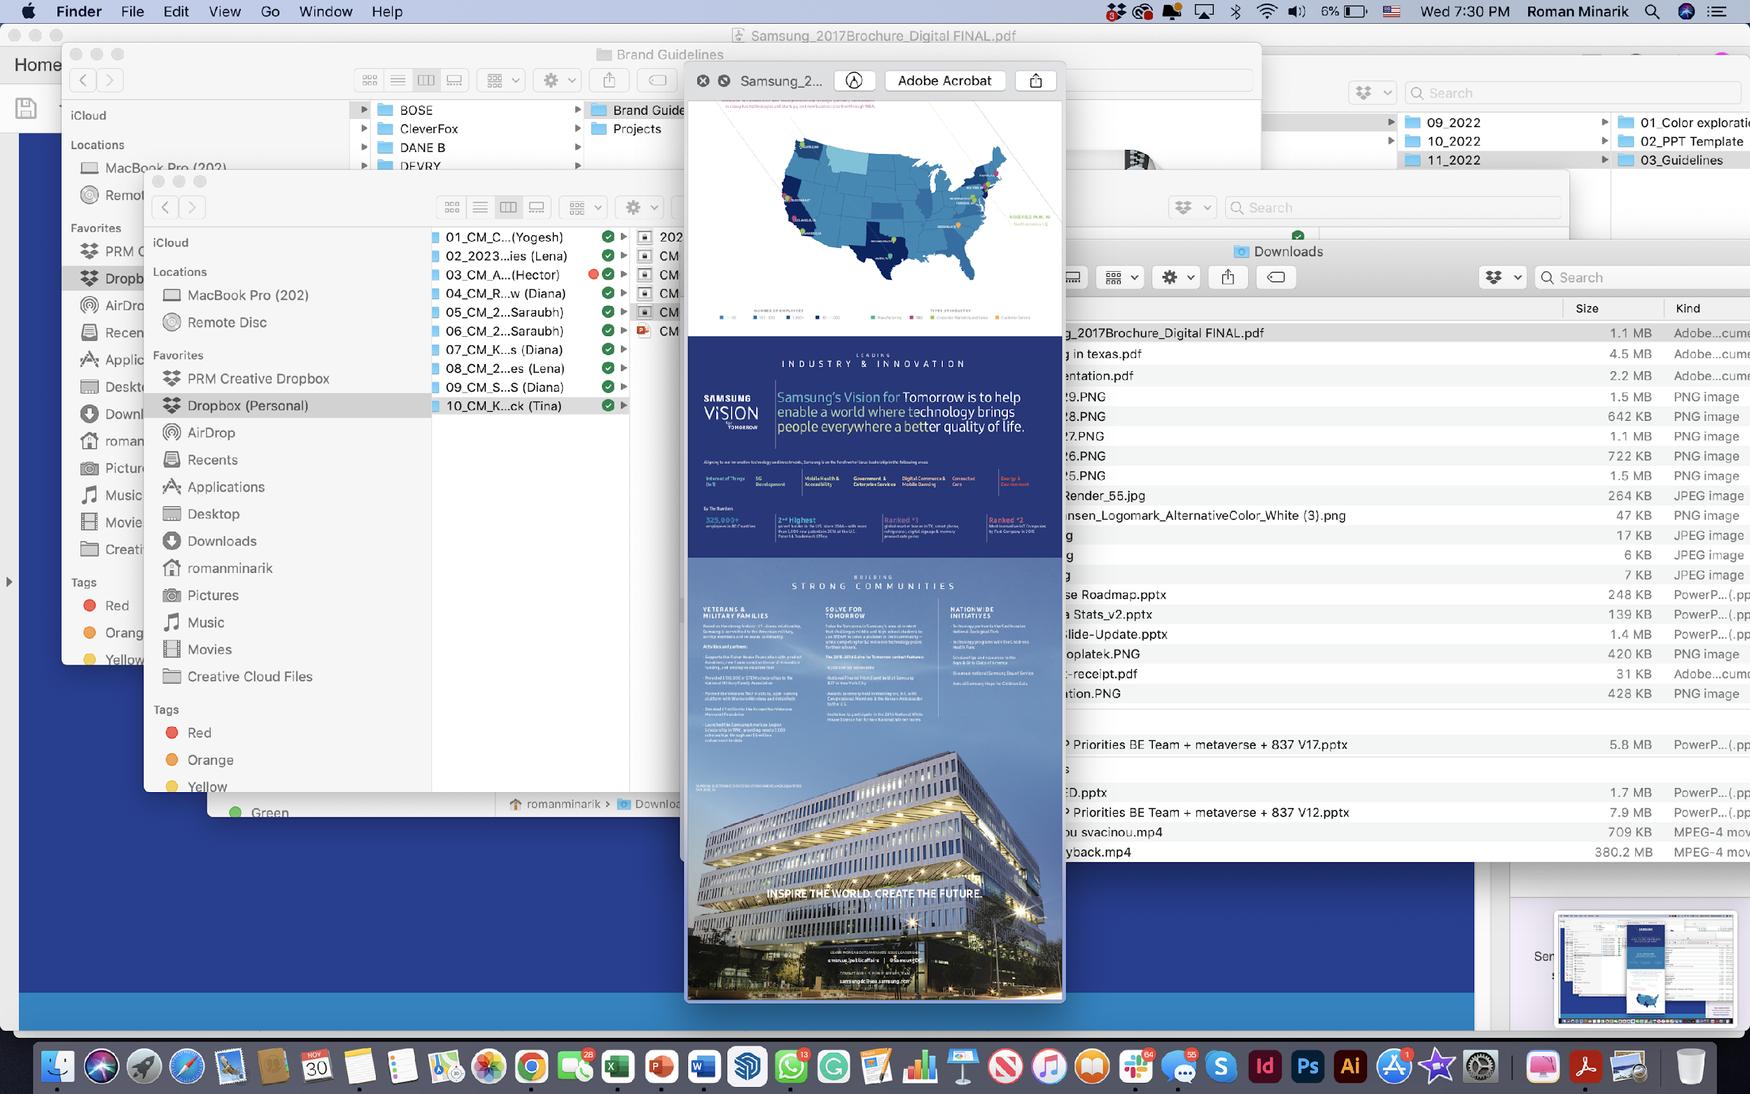Screen dimensions: 1750x1094
Task: Select the 380.2 MB MPEG-4 movie file
Action: [1408, 852]
